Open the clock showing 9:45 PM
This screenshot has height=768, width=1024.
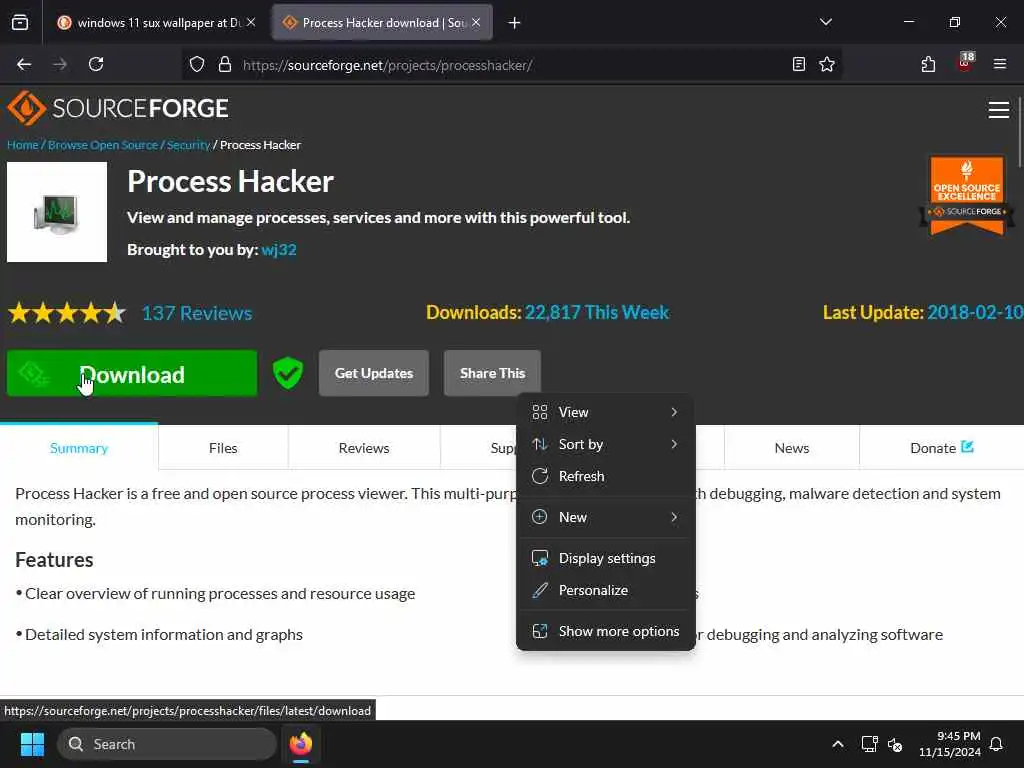pos(950,744)
